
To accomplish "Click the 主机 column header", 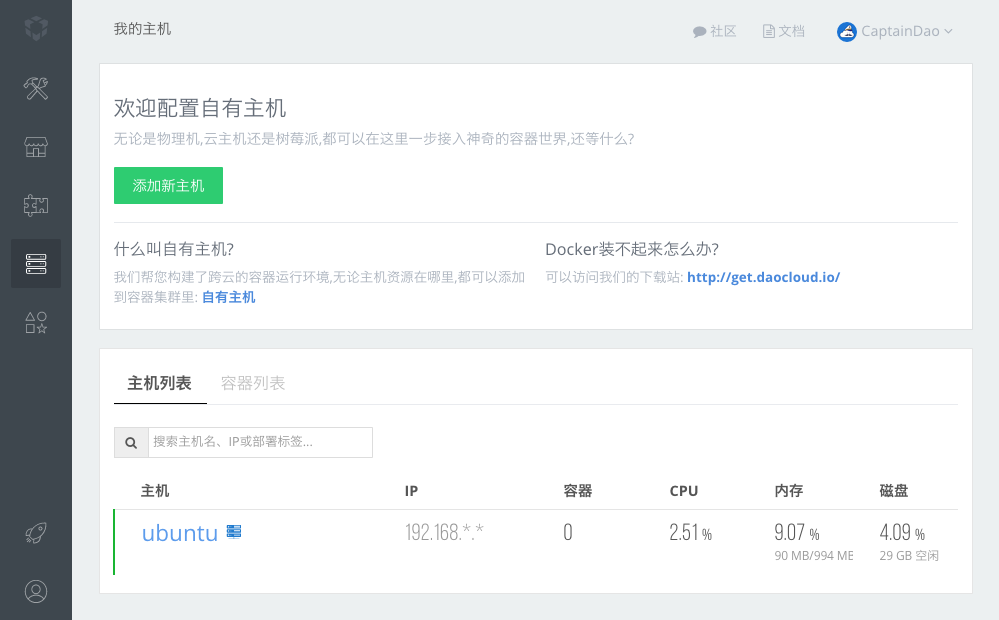I will point(155,491).
